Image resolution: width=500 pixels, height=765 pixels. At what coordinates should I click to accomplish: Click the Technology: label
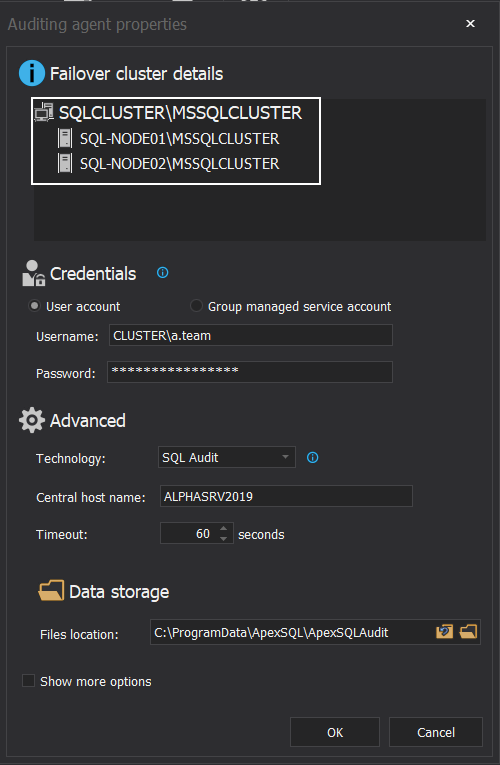click(71, 459)
